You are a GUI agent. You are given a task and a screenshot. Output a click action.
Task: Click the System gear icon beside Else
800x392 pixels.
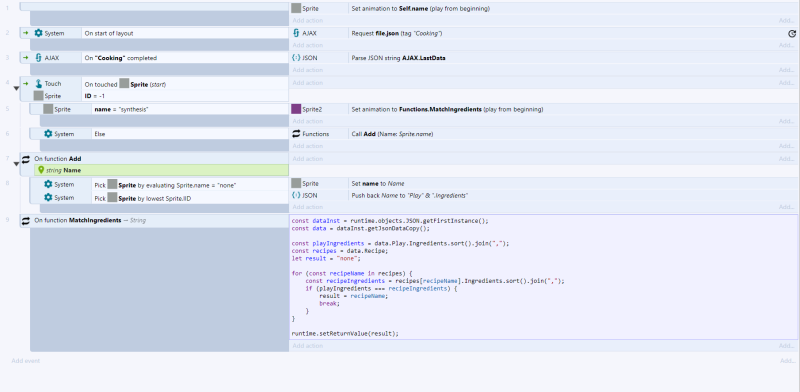48,134
